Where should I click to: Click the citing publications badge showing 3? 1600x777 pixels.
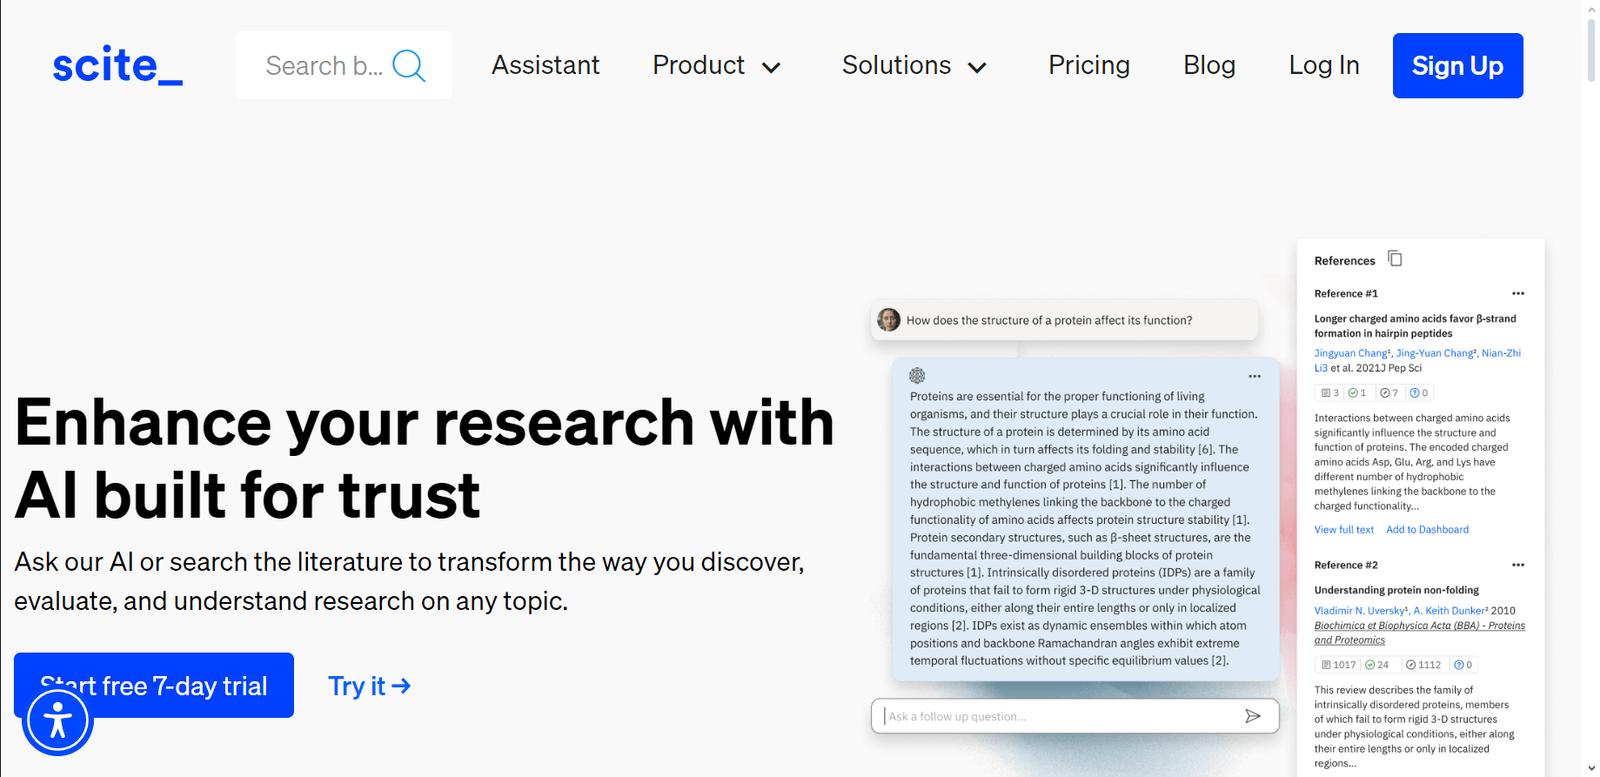[1329, 393]
